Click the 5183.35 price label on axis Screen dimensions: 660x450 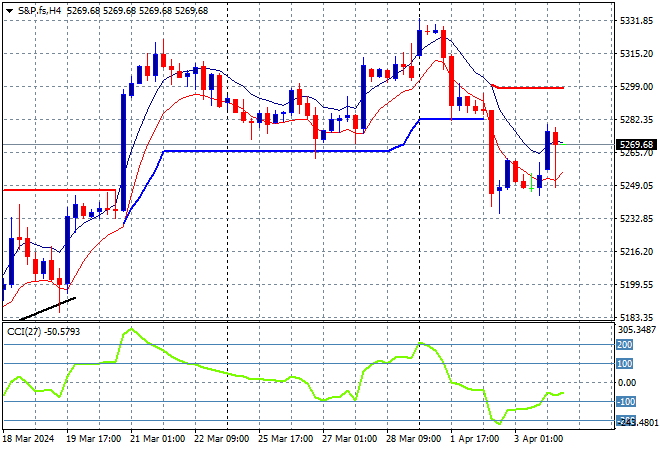pos(634,316)
